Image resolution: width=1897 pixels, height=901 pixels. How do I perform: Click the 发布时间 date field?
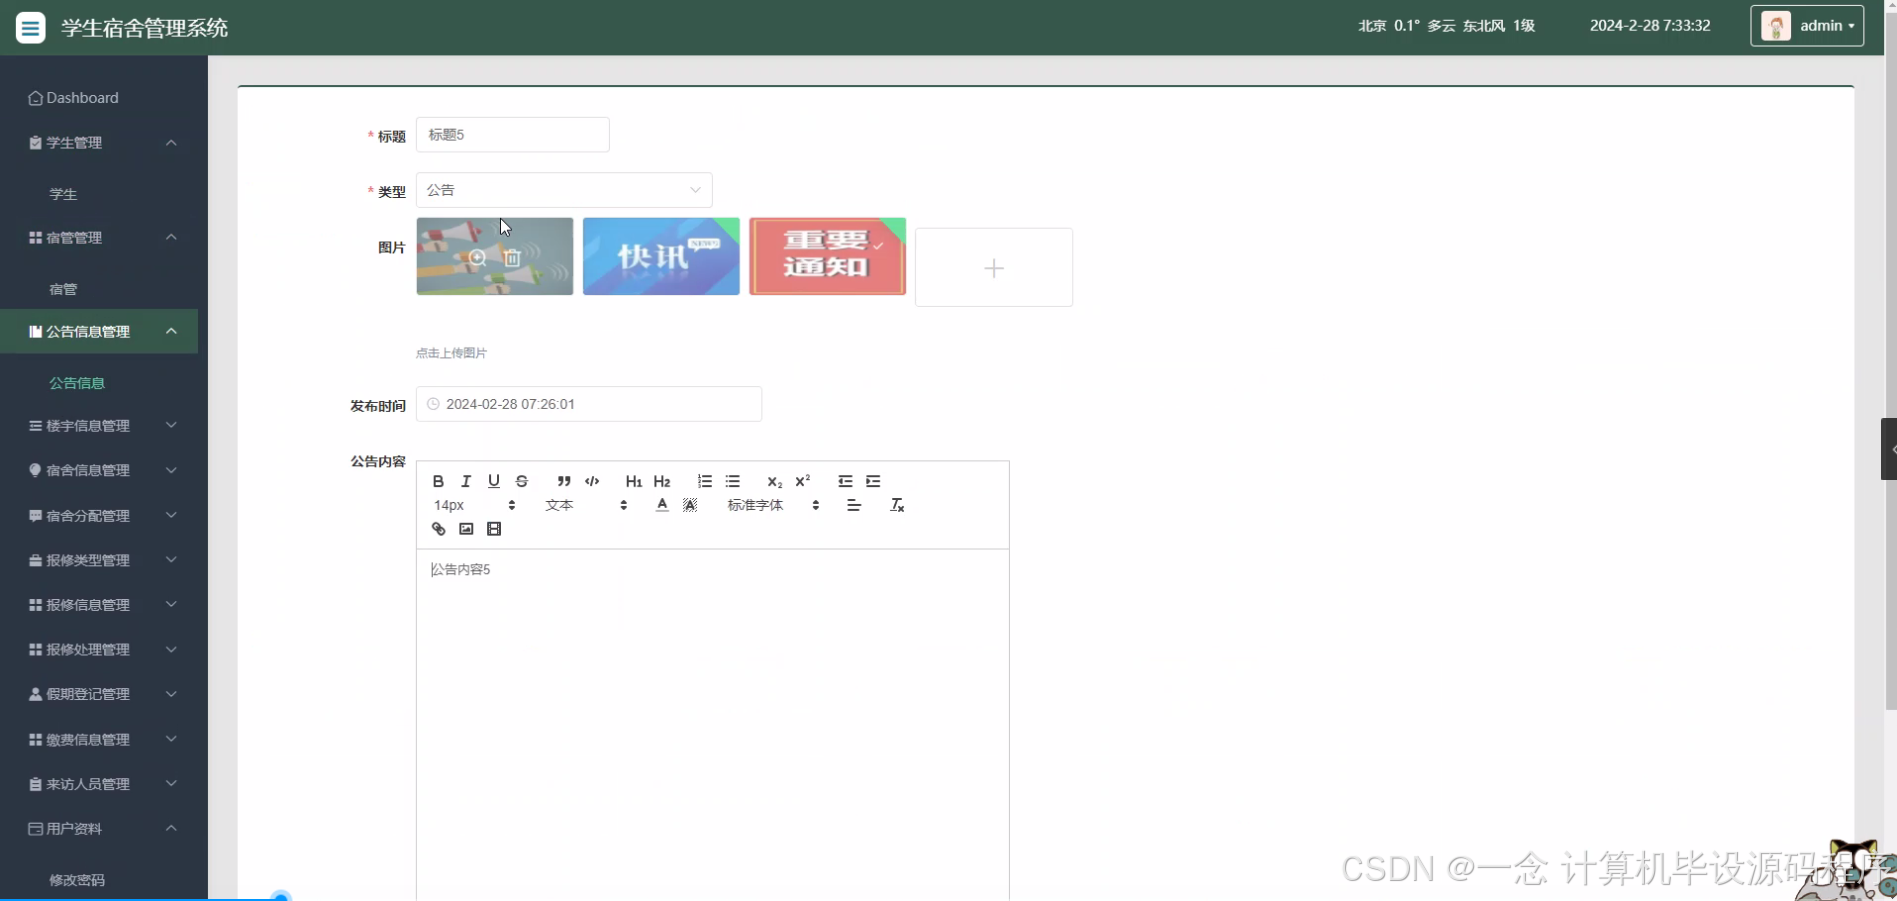click(x=589, y=404)
